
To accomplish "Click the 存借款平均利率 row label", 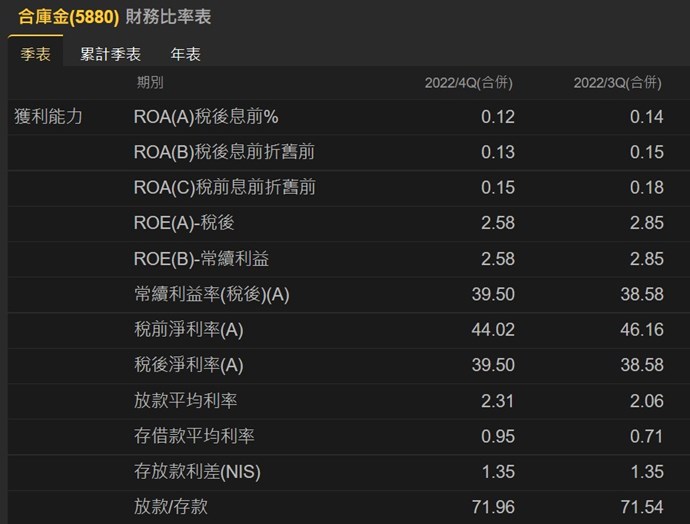I will (194, 436).
